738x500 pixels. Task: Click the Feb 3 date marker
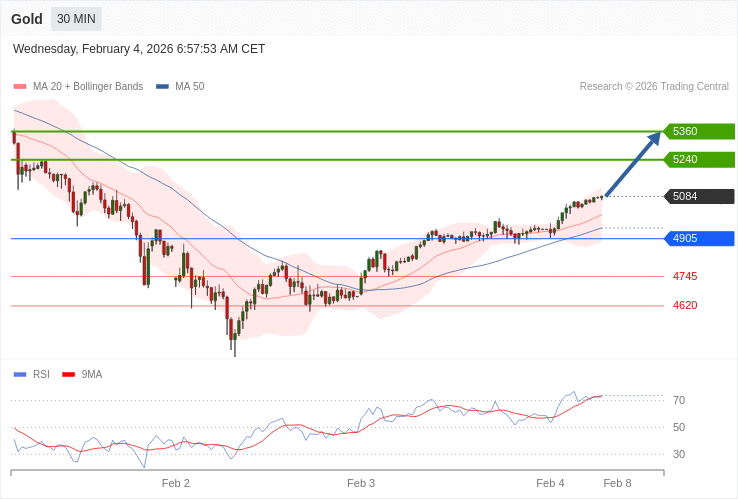coord(361,483)
